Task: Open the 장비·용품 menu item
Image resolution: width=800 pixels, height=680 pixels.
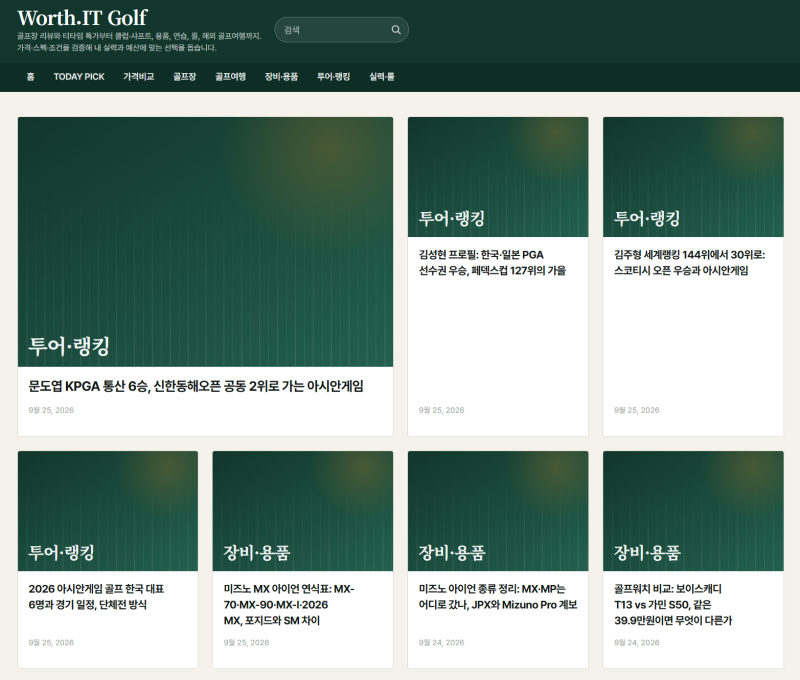Action: pyautogui.click(x=281, y=77)
